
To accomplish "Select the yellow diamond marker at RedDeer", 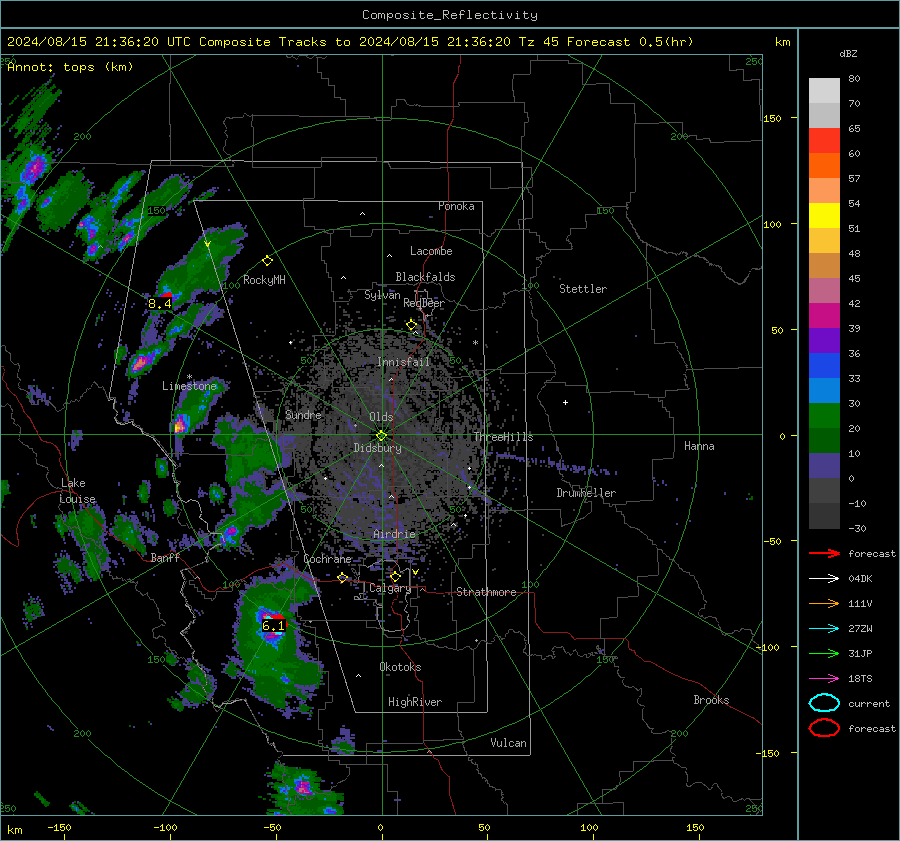I will 411,325.
